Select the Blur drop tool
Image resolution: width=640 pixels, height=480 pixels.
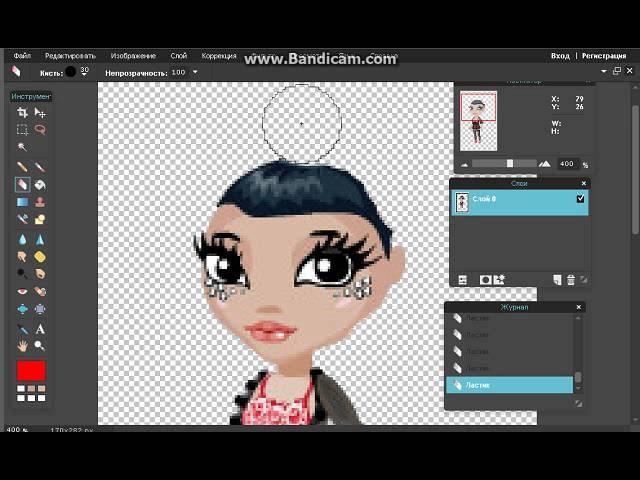[22, 239]
